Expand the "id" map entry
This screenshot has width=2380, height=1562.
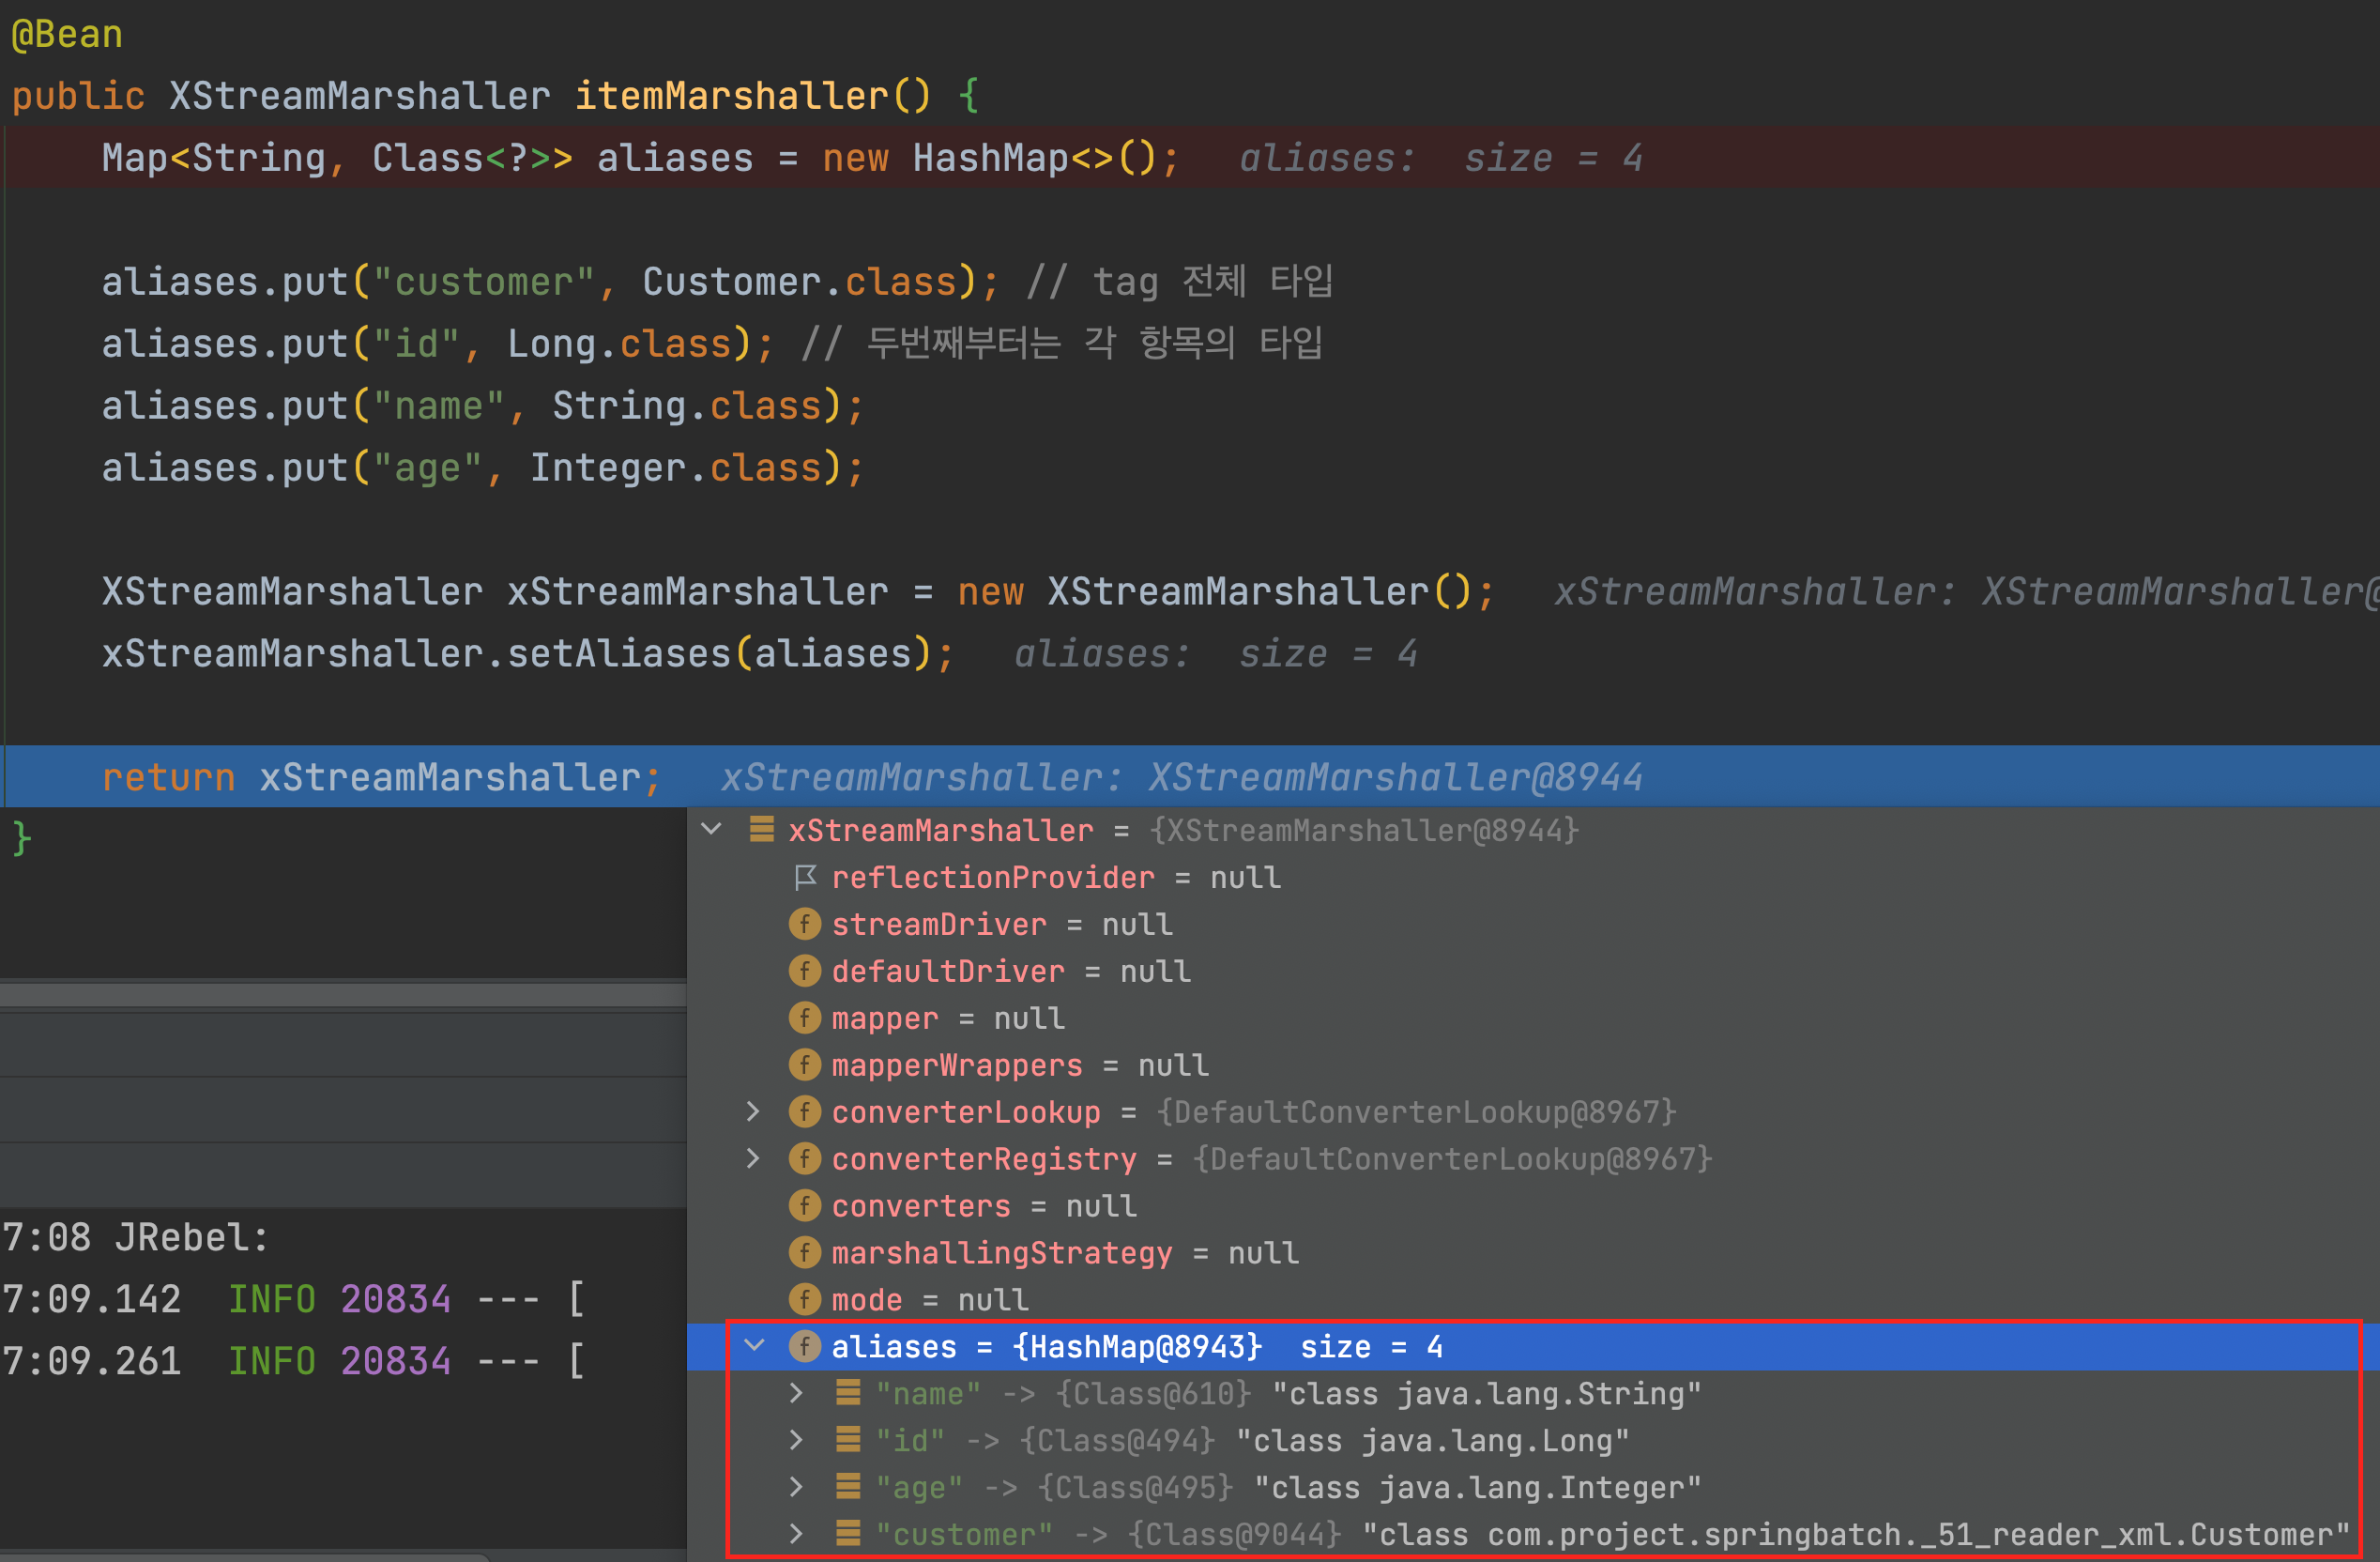click(x=796, y=1440)
